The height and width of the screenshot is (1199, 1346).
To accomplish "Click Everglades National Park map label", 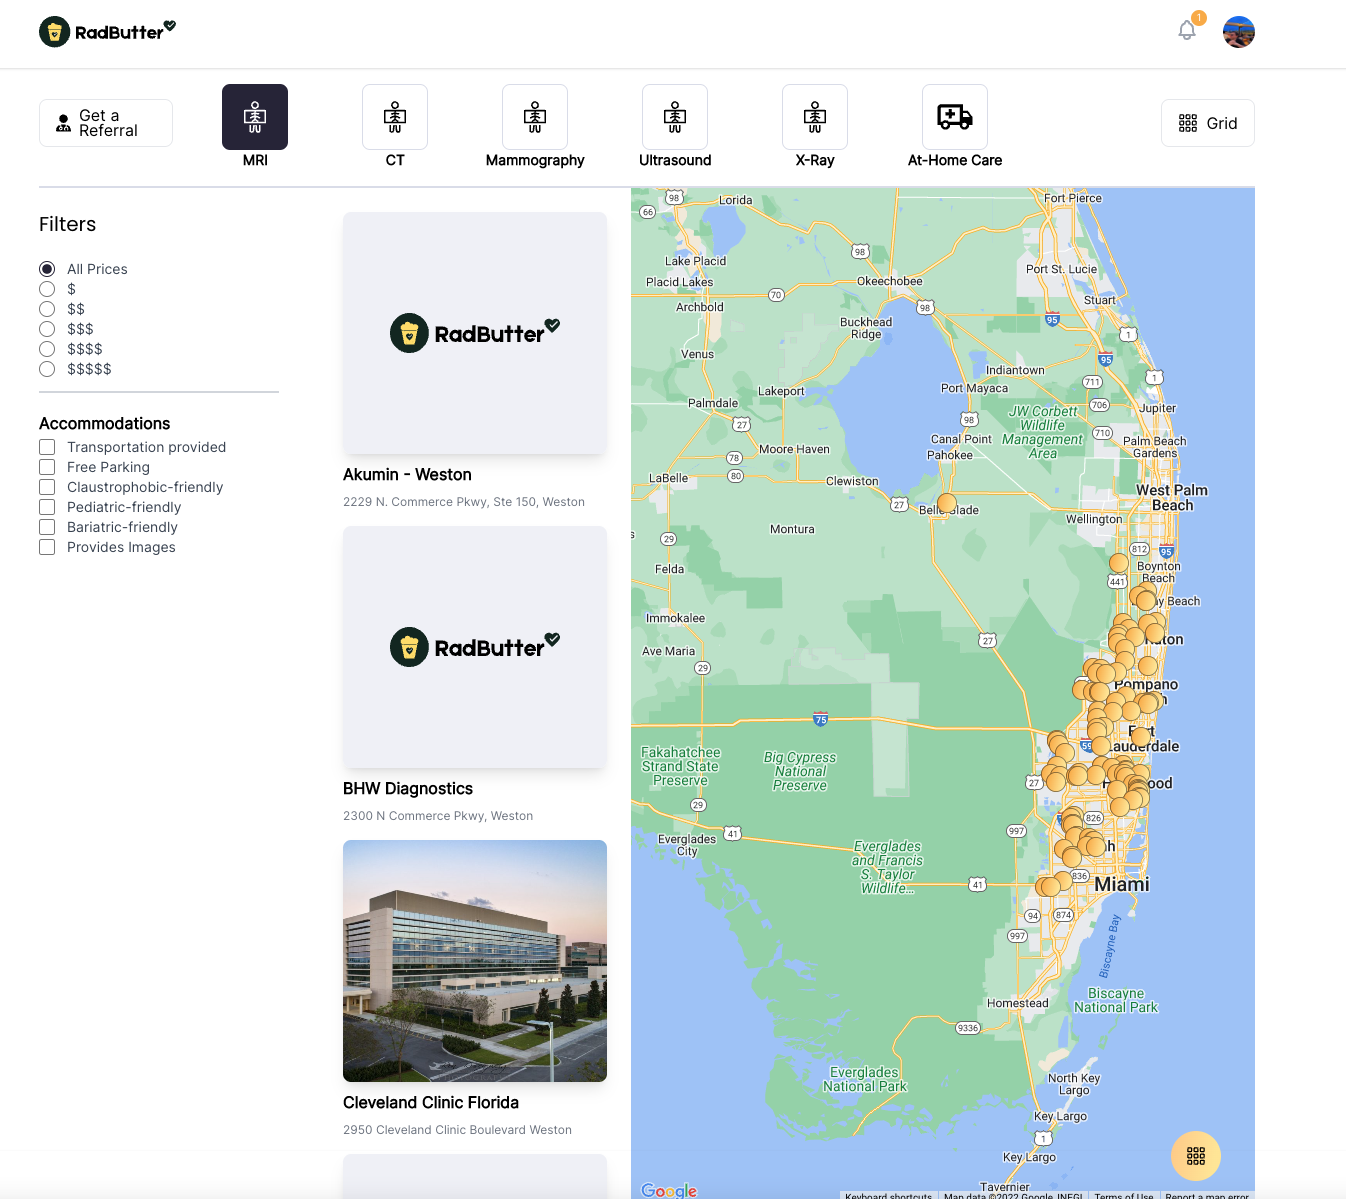I will point(865,1079).
